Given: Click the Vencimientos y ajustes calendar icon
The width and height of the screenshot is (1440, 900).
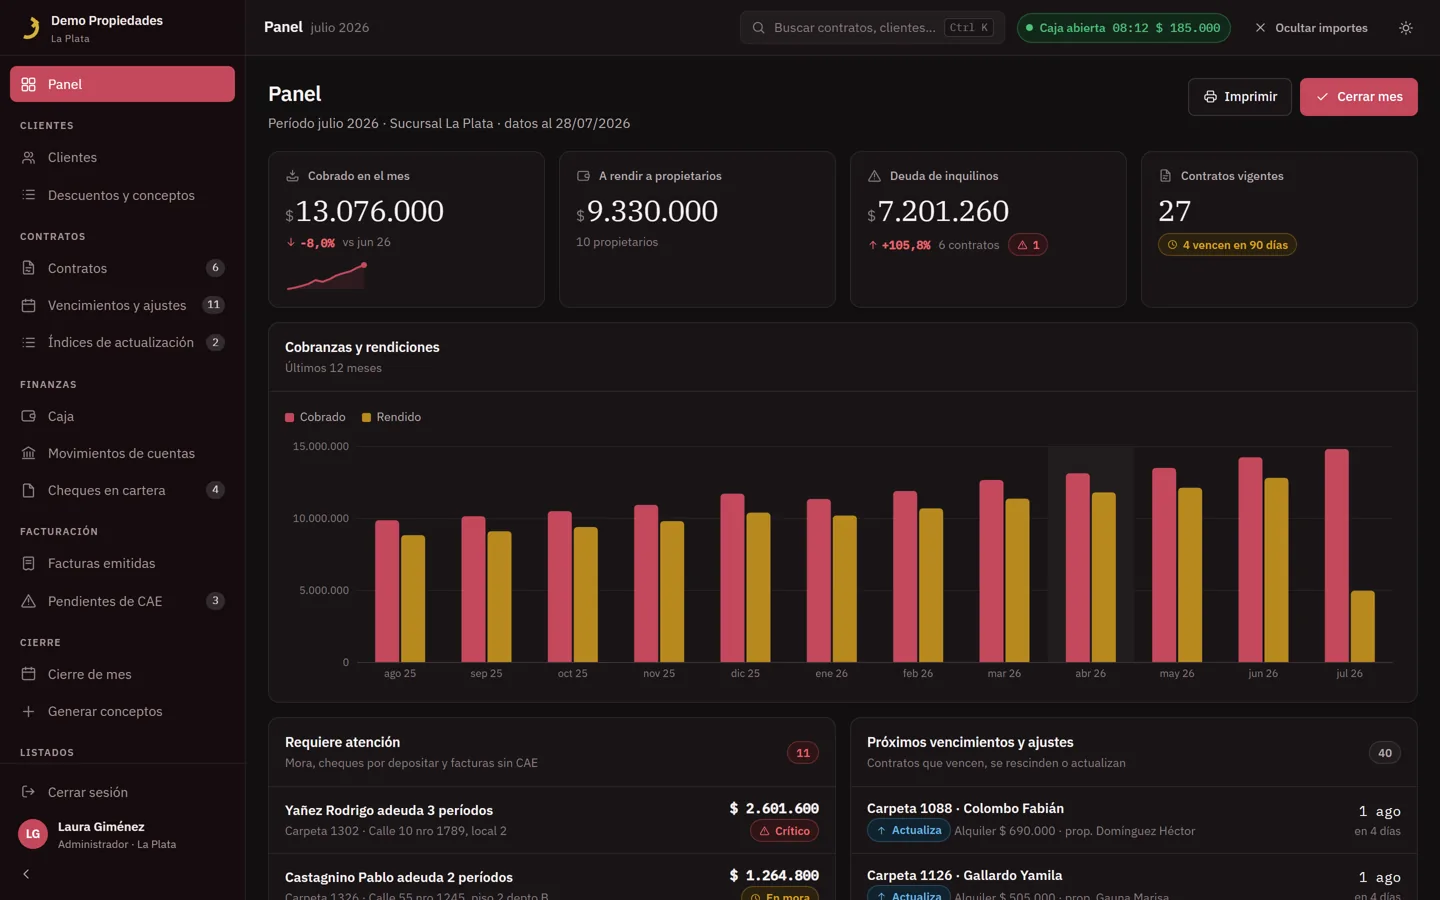Looking at the screenshot, I should click(28, 305).
